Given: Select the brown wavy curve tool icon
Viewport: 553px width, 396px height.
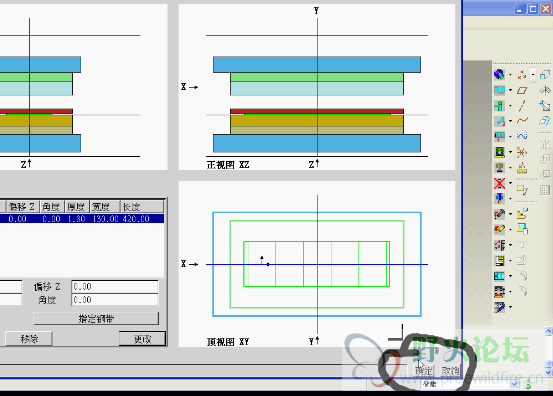Looking at the screenshot, I should pos(522,121).
